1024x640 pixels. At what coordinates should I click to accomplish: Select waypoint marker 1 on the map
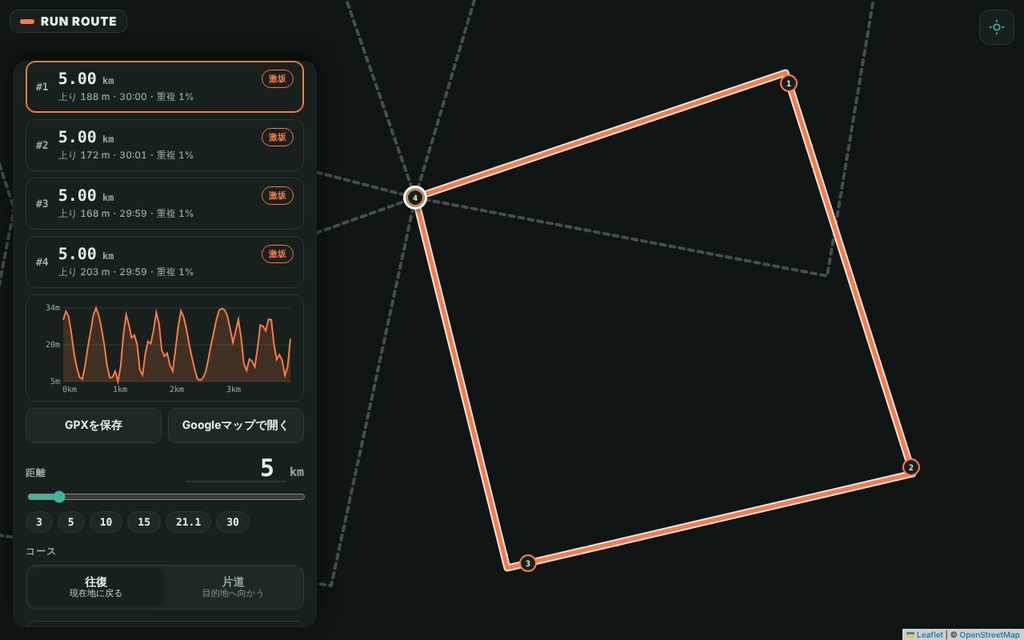point(788,84)
